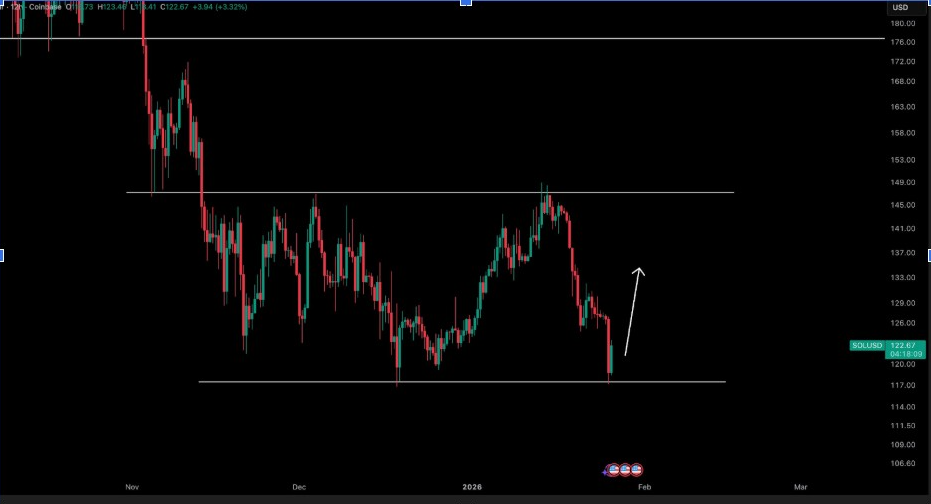Select the horizontal support line near 117.50
The image size is (931, 504).
(462, 382)
